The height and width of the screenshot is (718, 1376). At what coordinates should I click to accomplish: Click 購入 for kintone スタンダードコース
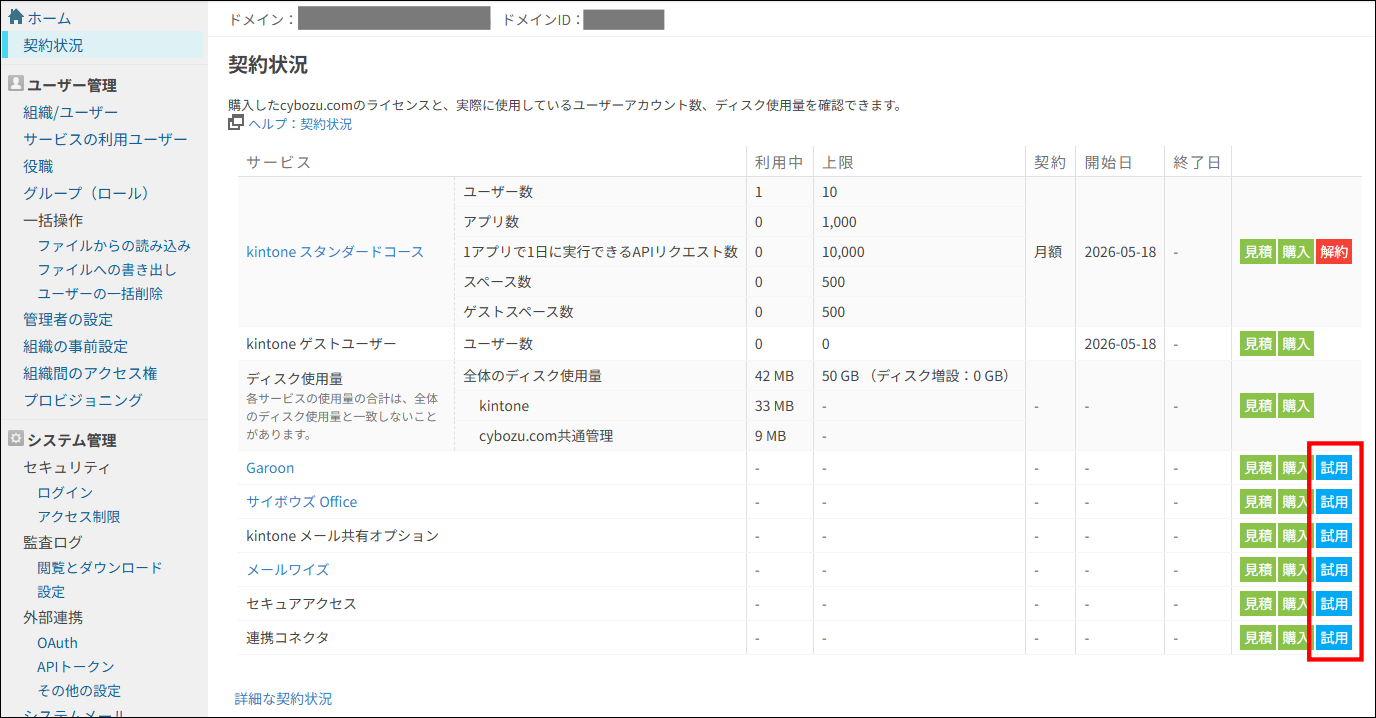click(x=1295, y=252)
